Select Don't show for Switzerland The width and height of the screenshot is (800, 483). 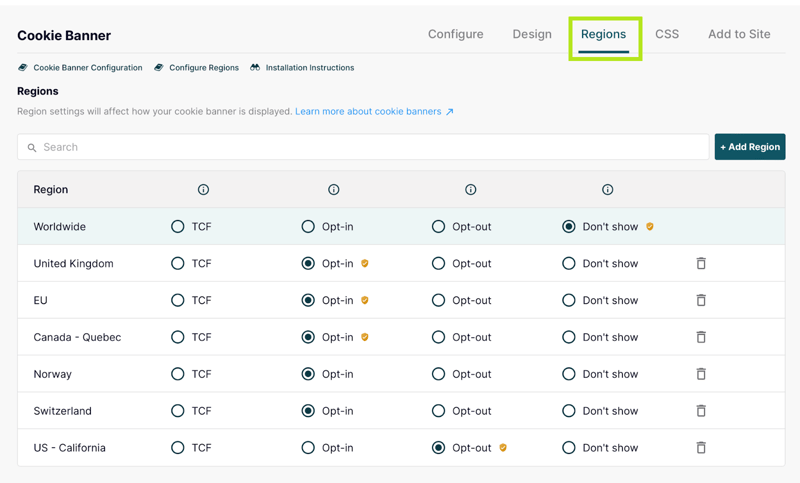(x=569, y=411)
